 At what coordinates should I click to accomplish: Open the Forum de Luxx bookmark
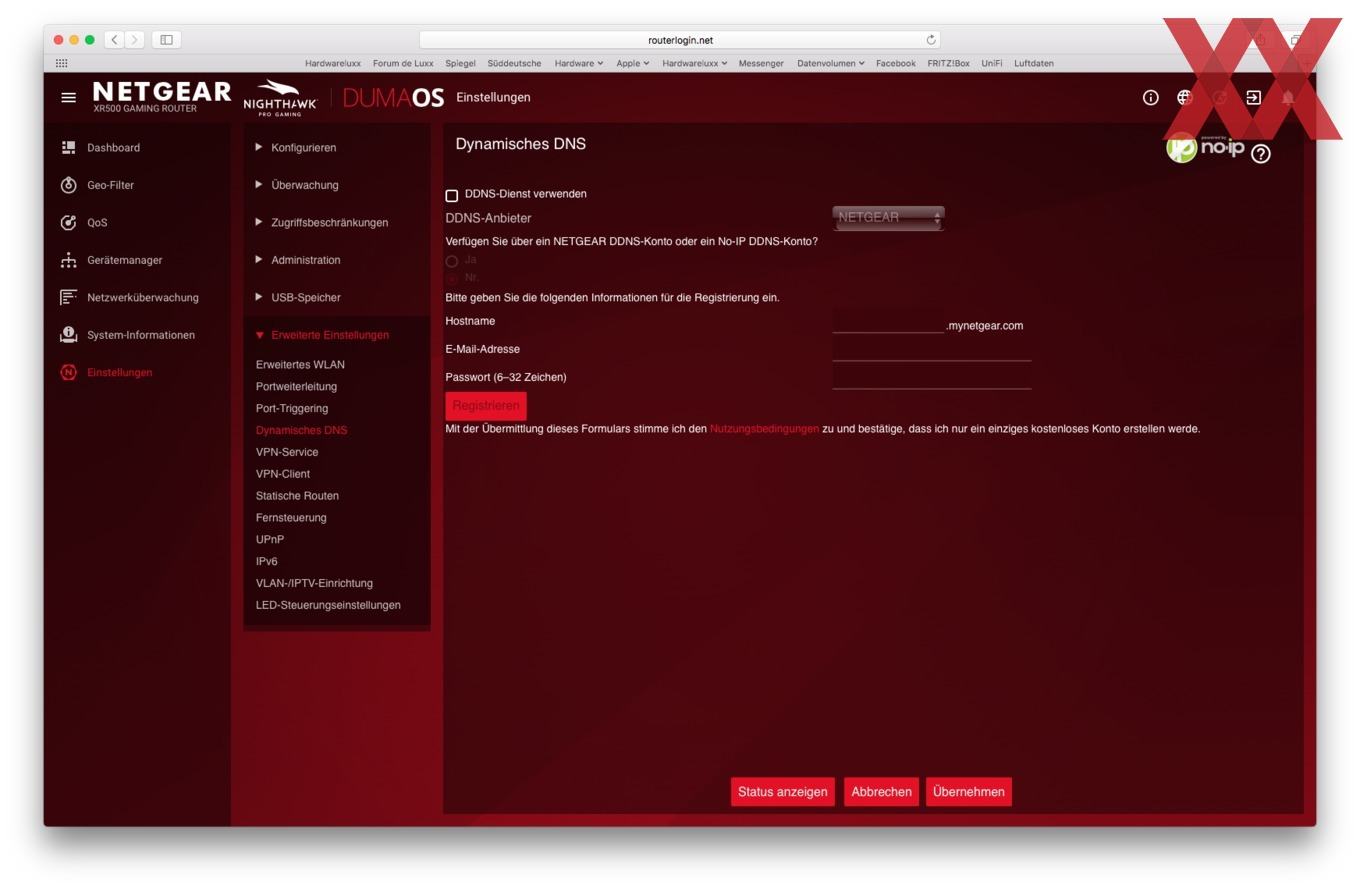pos(403,63)
